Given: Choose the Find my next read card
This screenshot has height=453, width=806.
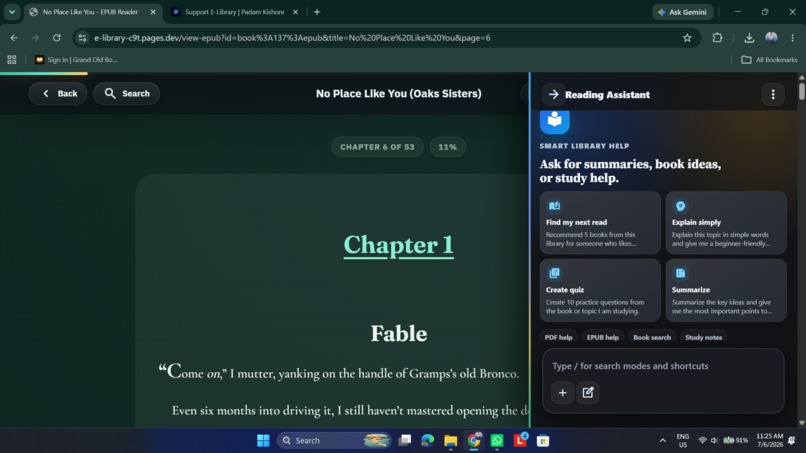Looking at the screenshot, I should [x=600, y=223].
